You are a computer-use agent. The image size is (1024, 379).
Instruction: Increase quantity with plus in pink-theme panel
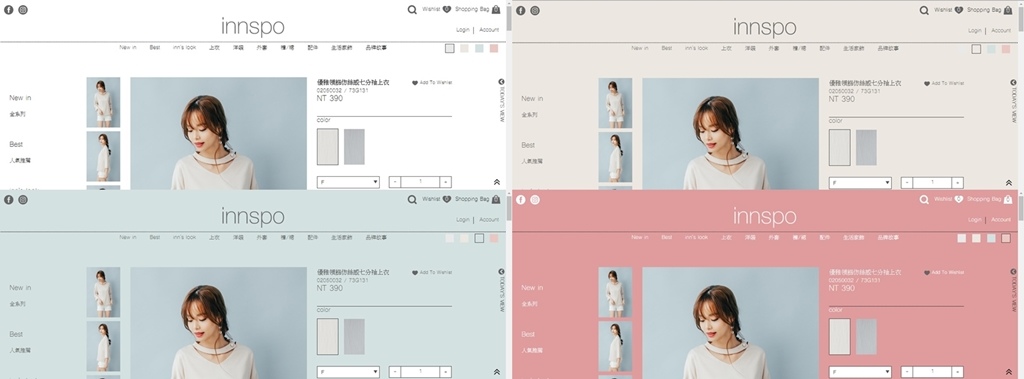pos(957,372)
